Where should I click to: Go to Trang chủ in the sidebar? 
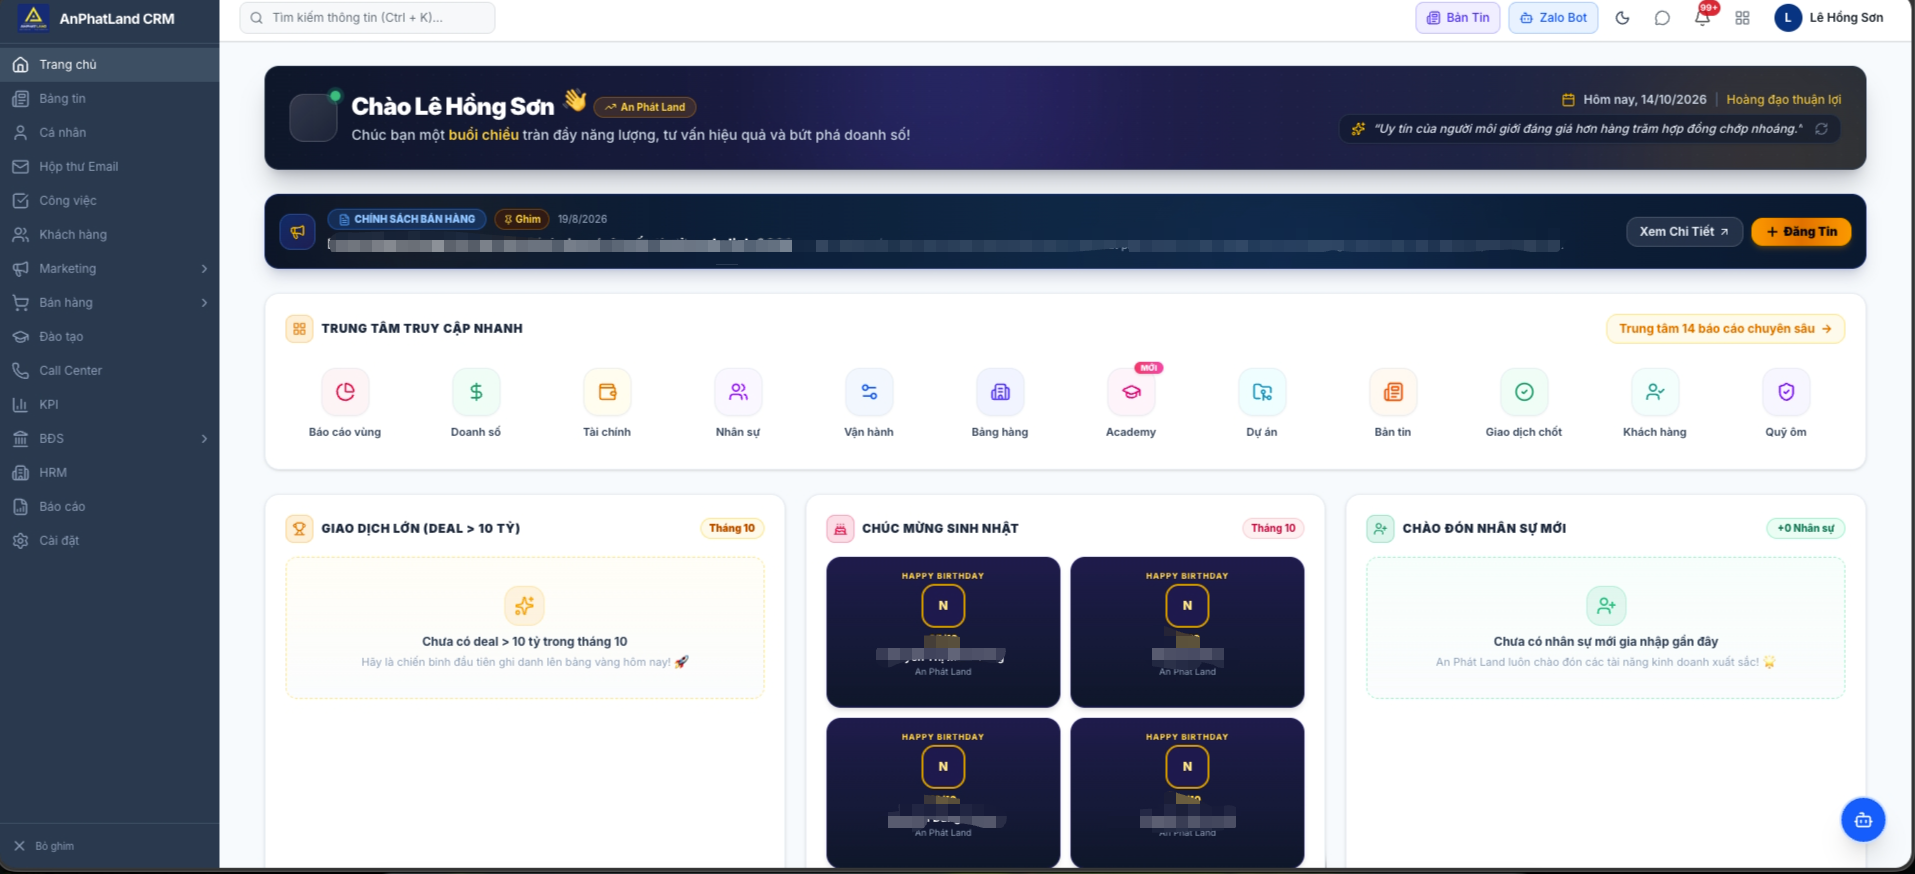110,65
